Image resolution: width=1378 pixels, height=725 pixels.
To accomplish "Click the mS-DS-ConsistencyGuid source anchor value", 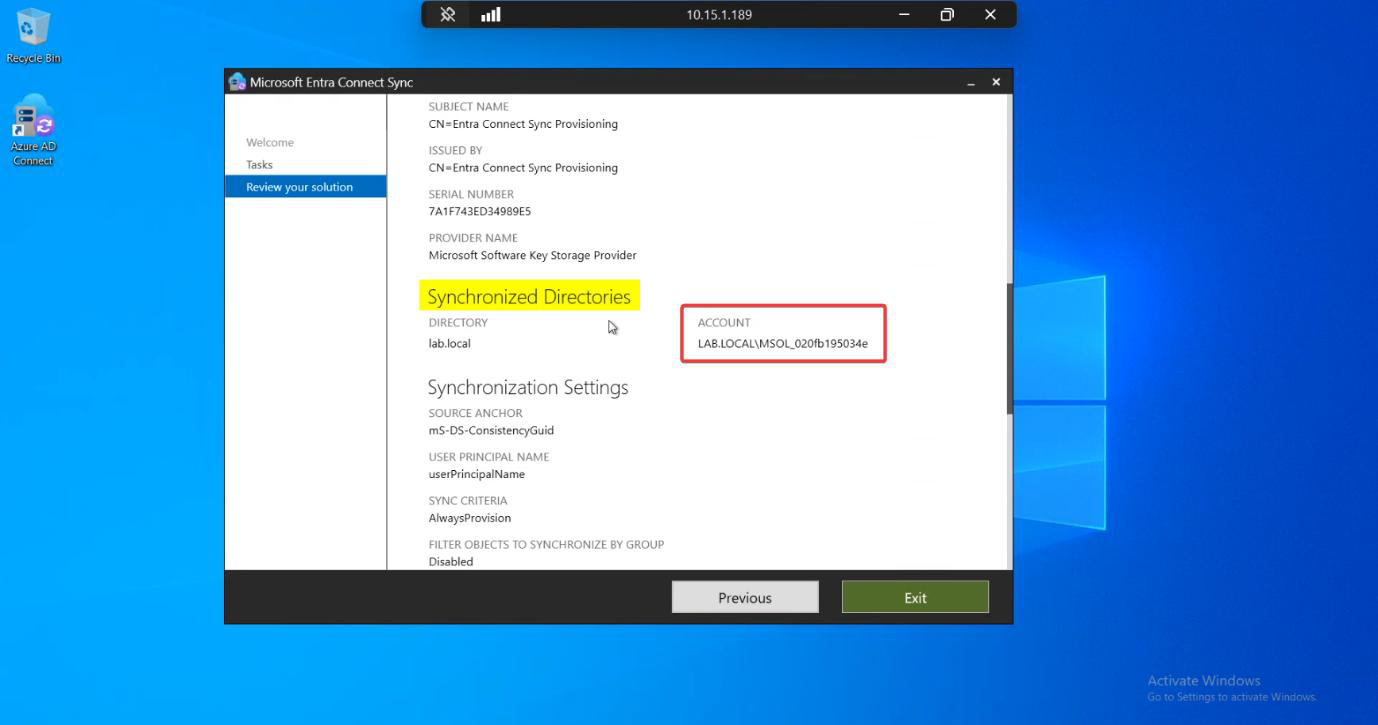I will [491, 431].
